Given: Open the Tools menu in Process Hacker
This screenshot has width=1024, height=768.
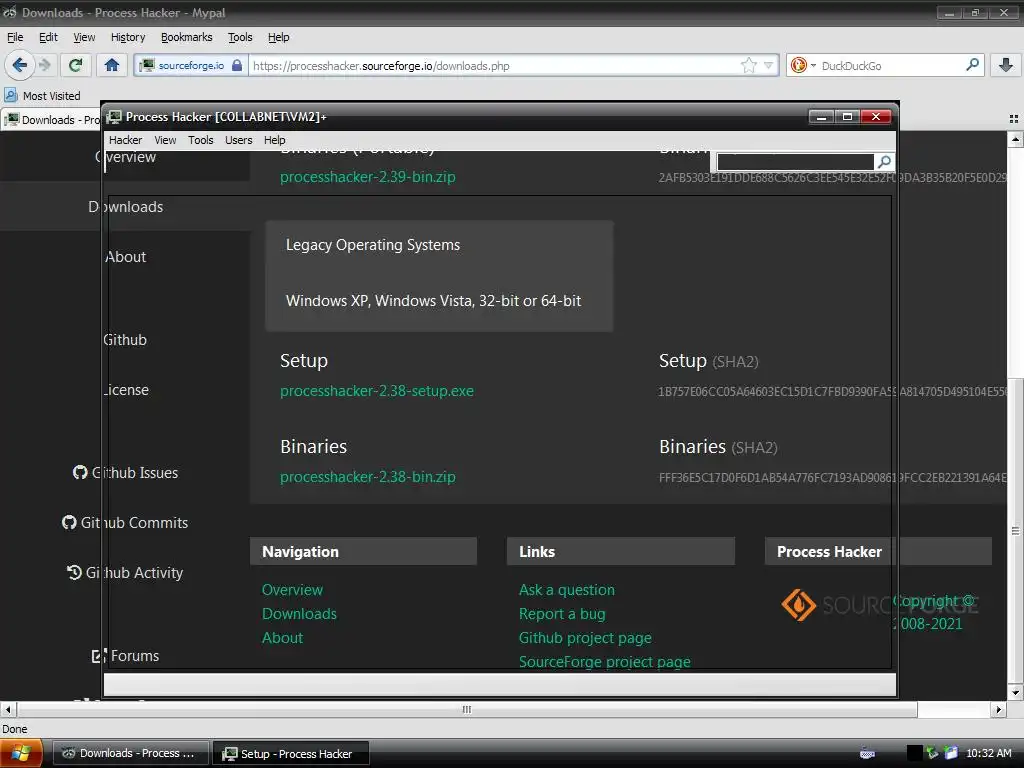Looking at the screenshot, I should (x=200, y=140).
